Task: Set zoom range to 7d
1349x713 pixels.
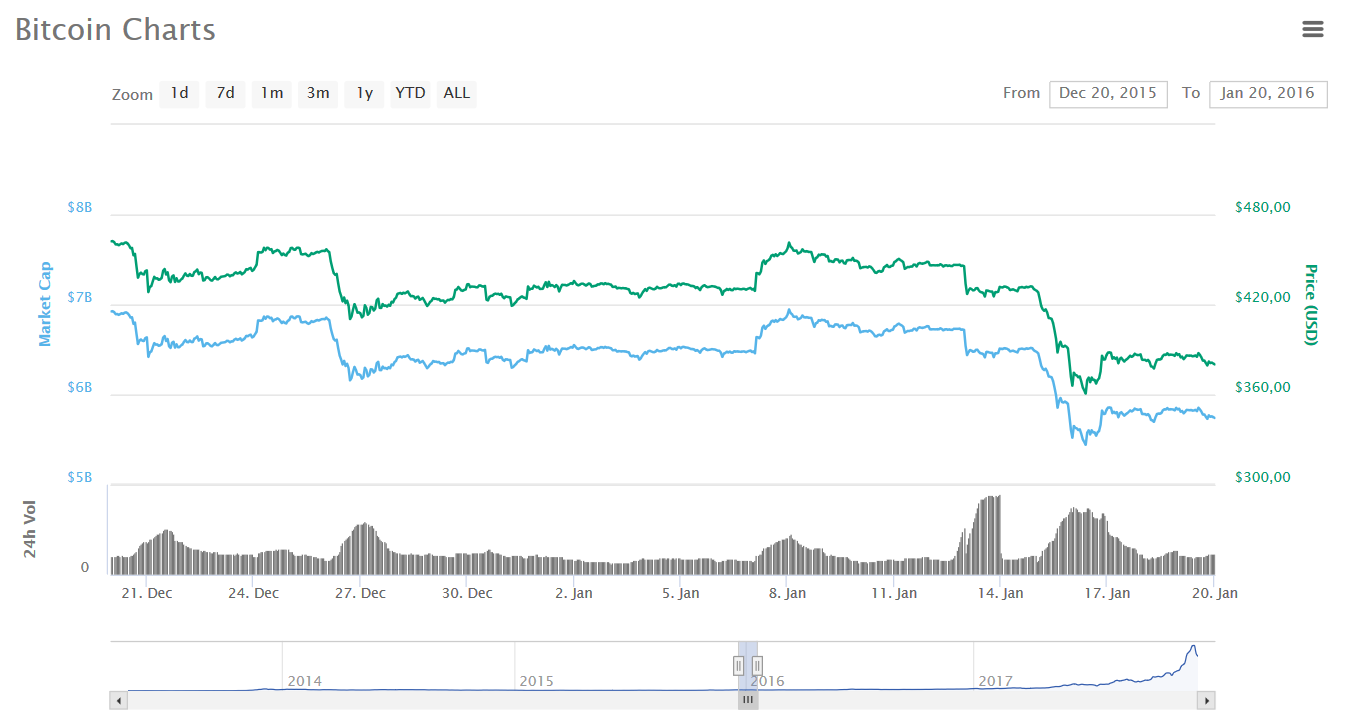Action: click(x=226, y=93)
